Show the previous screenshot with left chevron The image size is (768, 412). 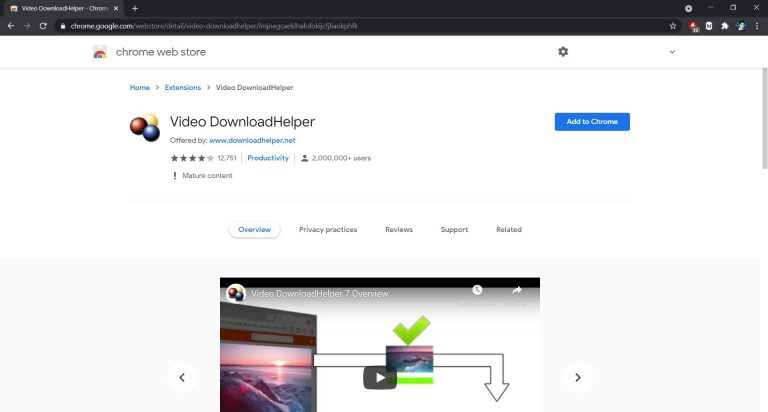[182, 377]
